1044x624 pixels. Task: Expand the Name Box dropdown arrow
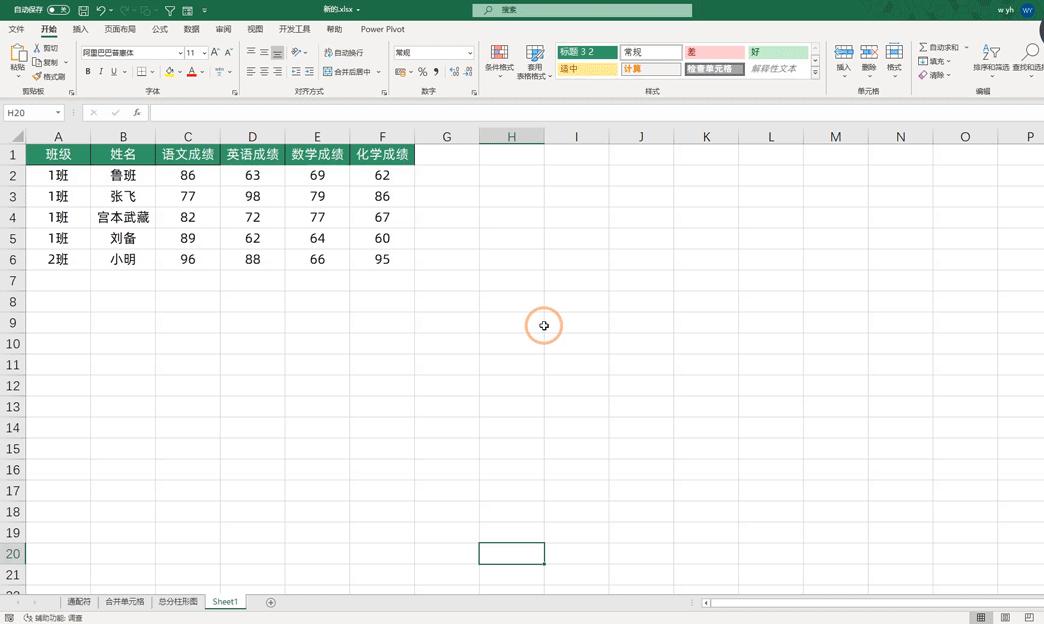click(x=59, y=113)
